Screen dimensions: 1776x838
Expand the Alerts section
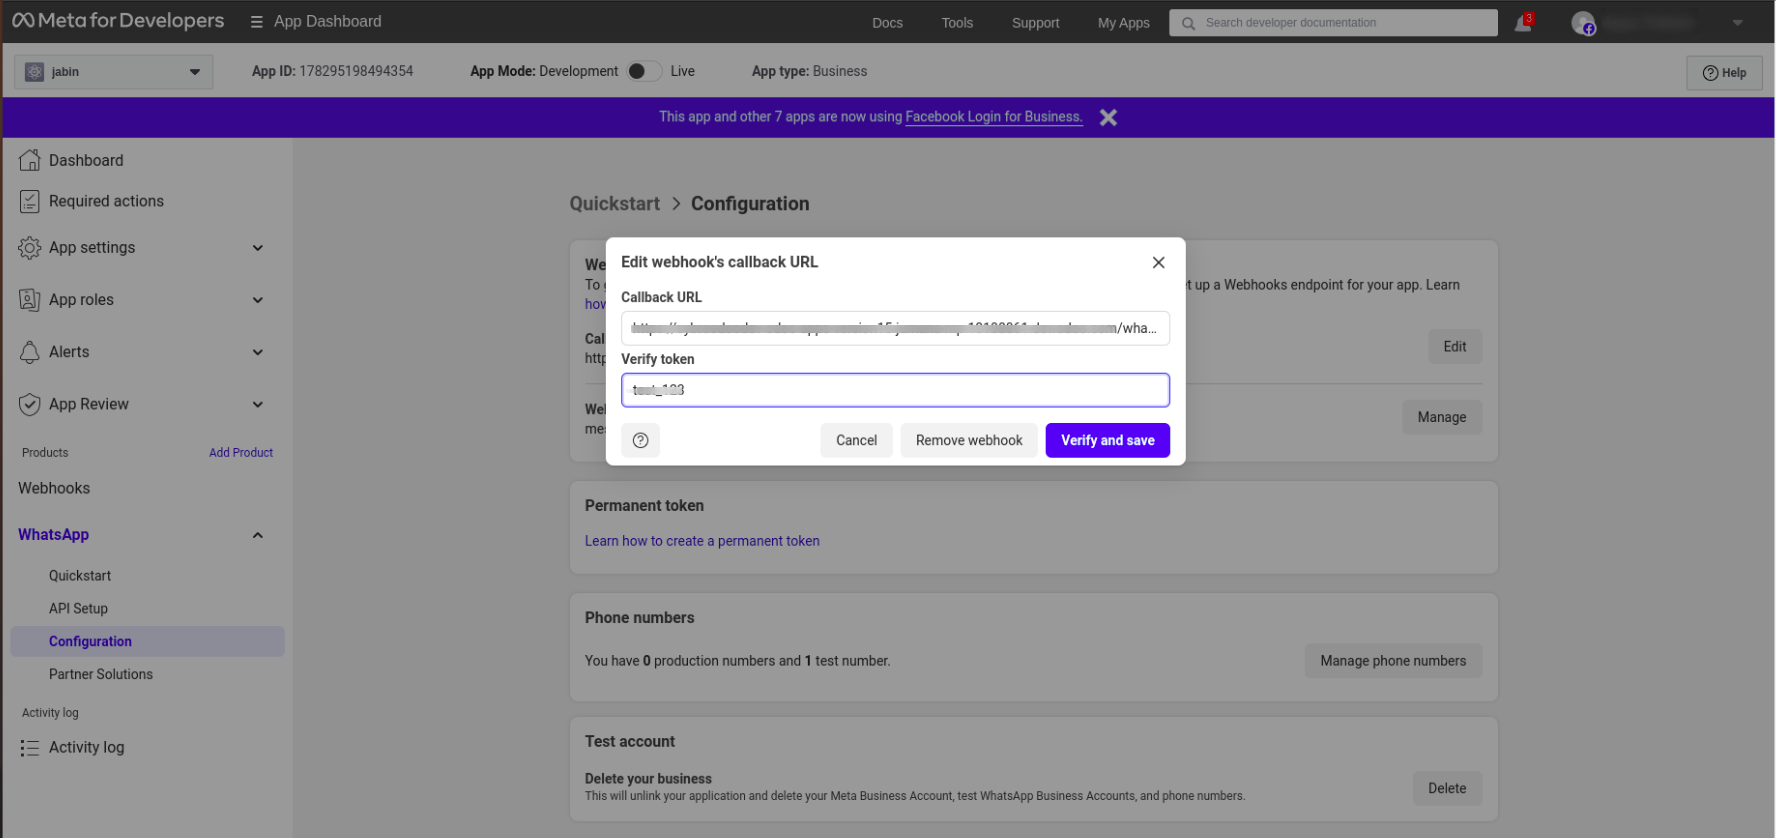coord(258,352)
